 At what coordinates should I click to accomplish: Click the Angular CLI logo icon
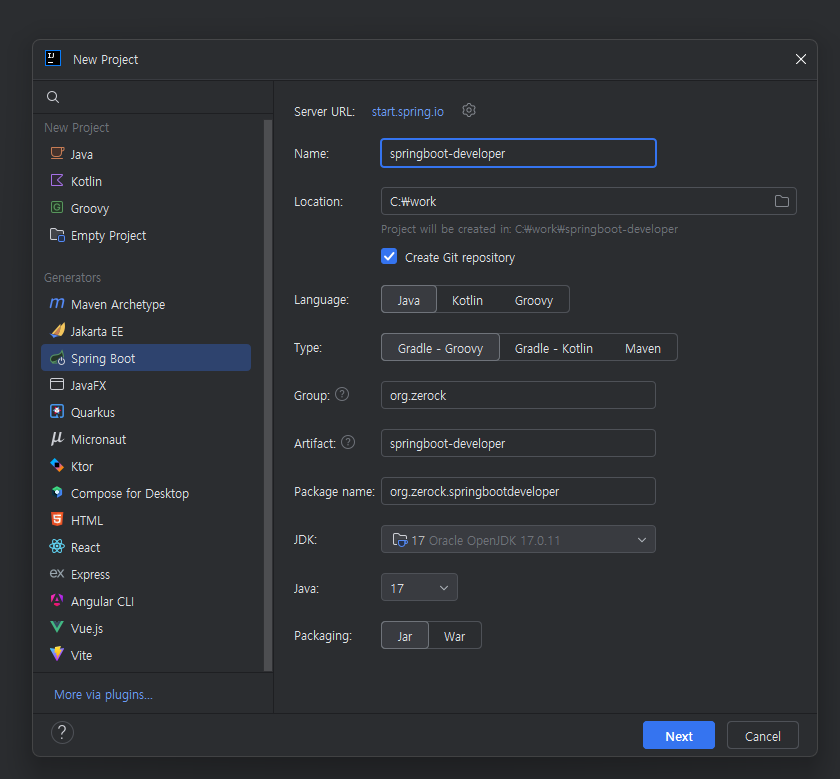coord(57,601)
